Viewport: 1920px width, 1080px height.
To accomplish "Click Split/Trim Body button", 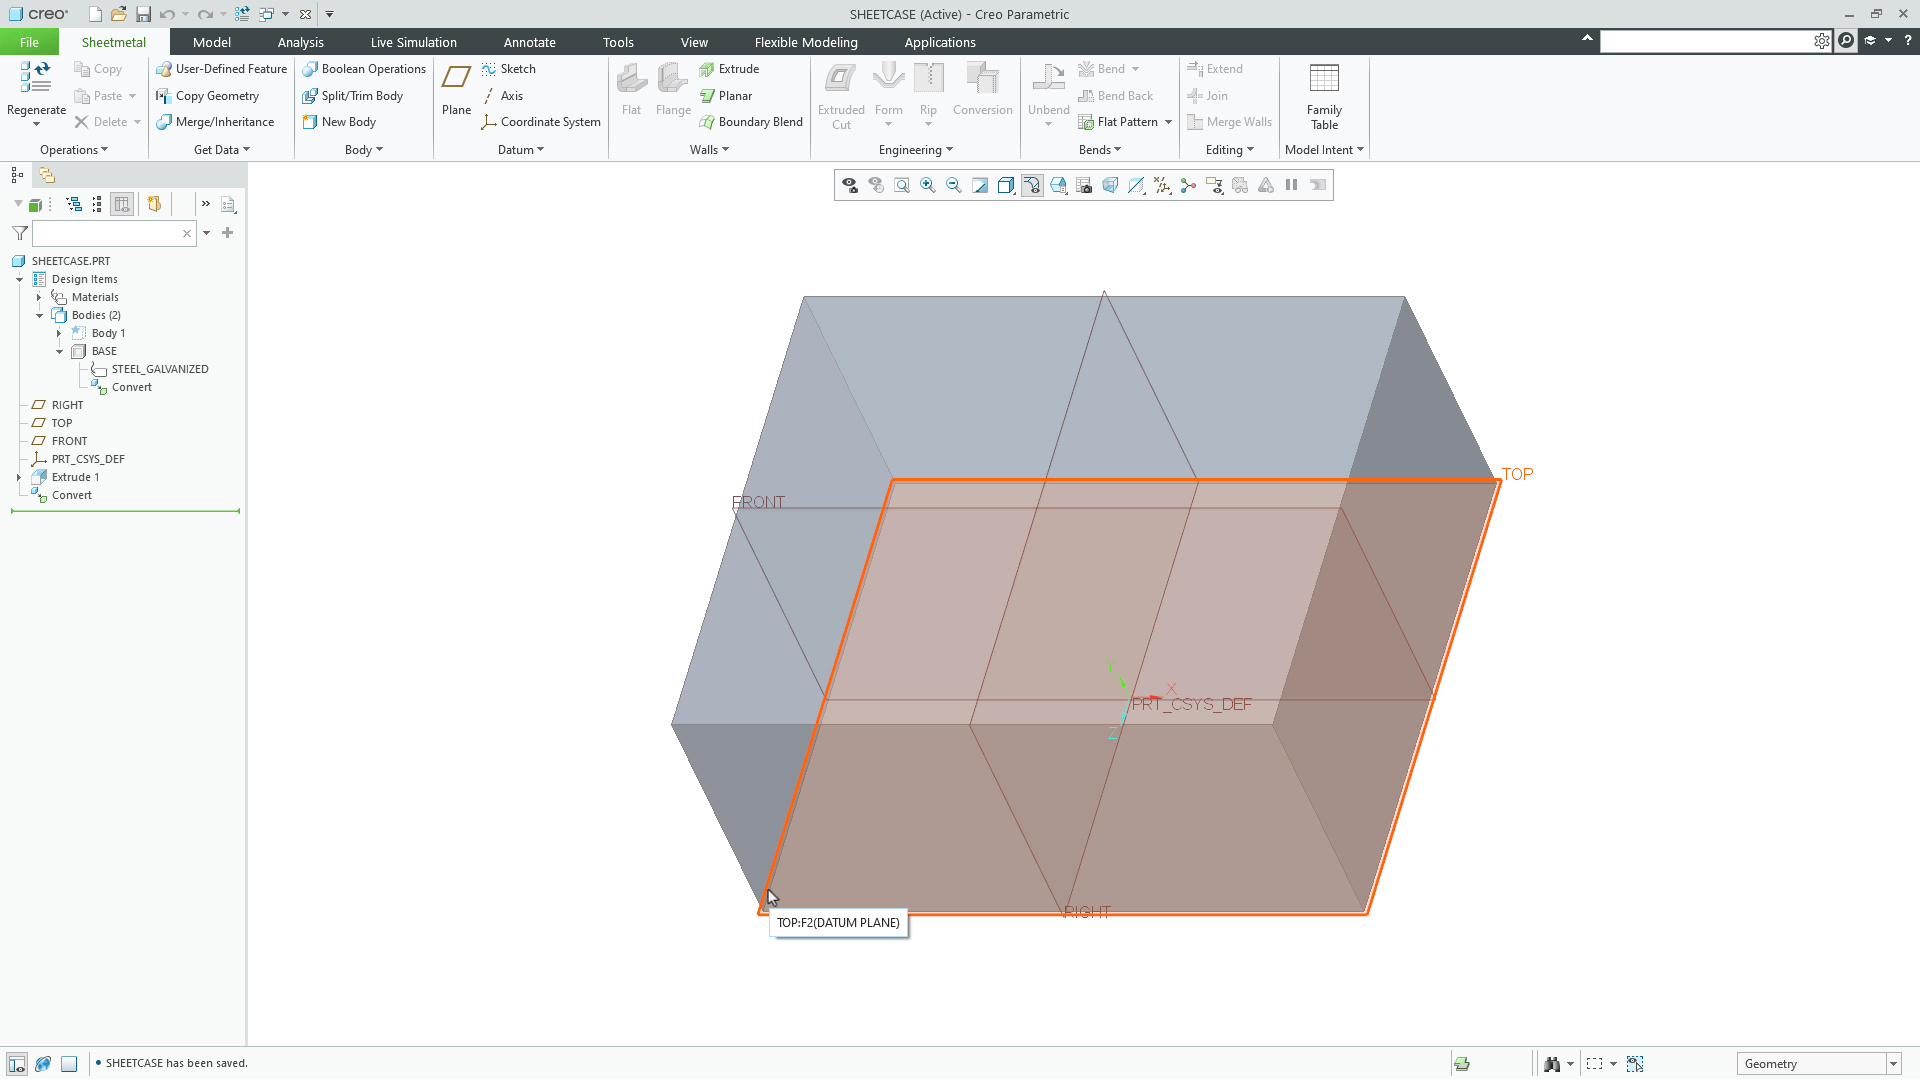I will point(352,96).
